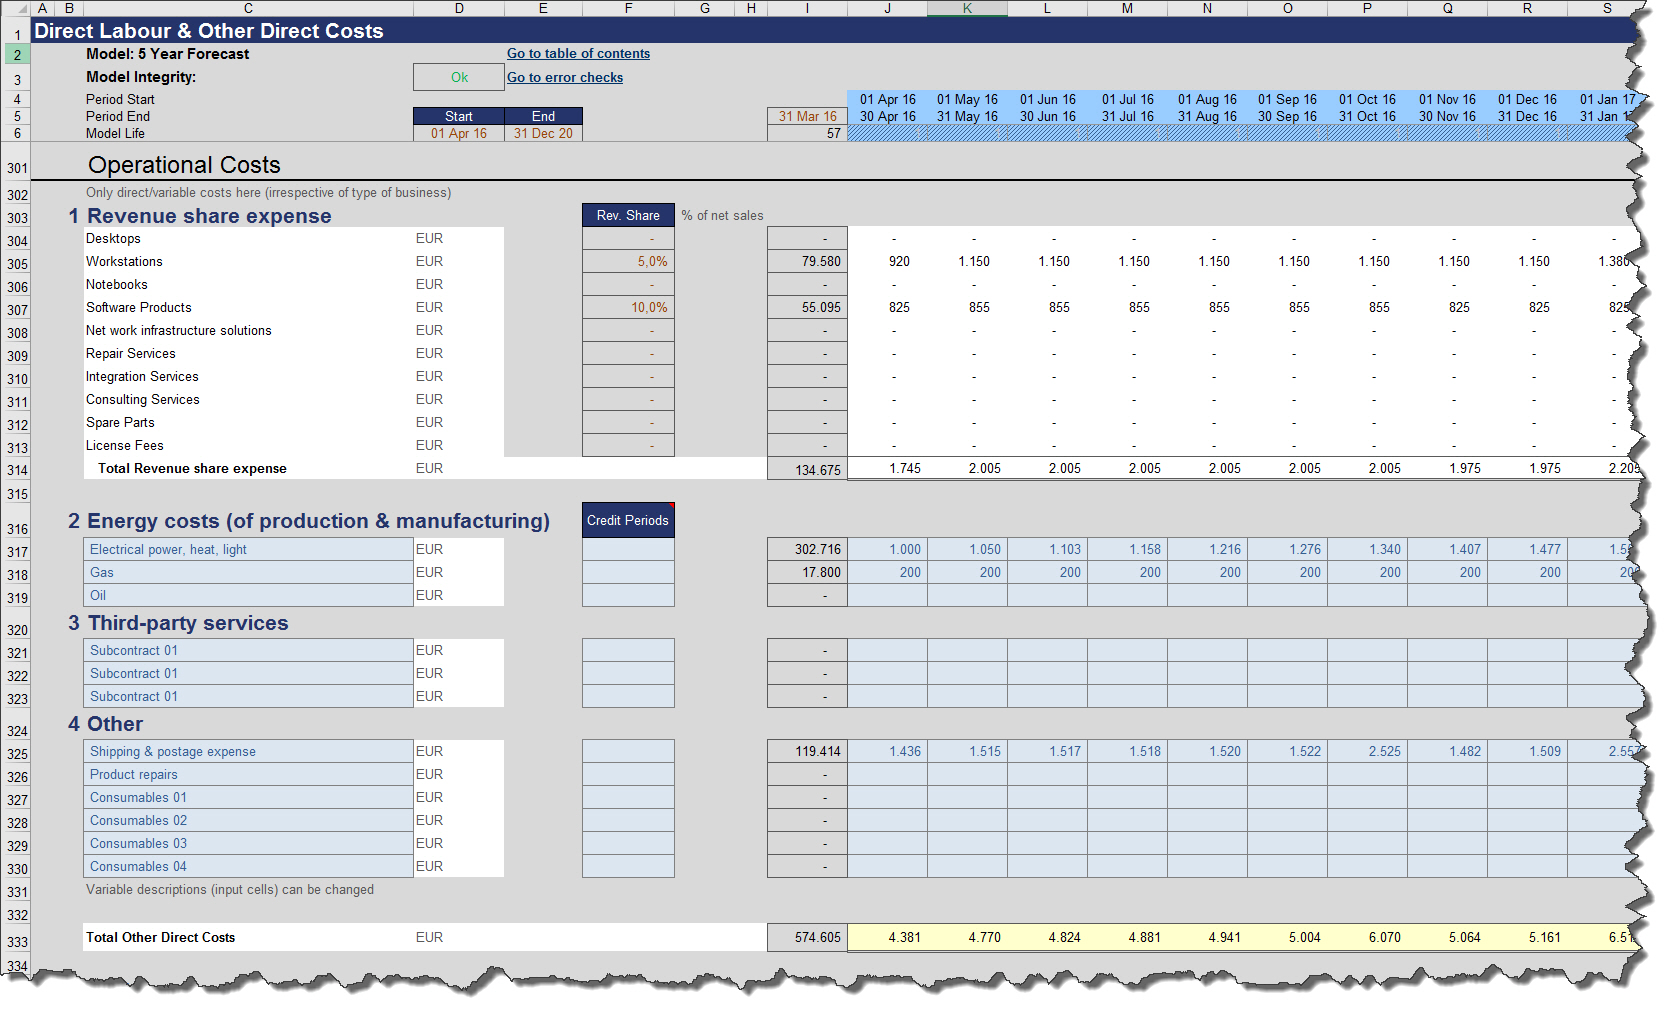Viewport: 1670px width, 1012px height.
Task: Select the 'Consumables 03' description cell
Action: tap(248, 844)
